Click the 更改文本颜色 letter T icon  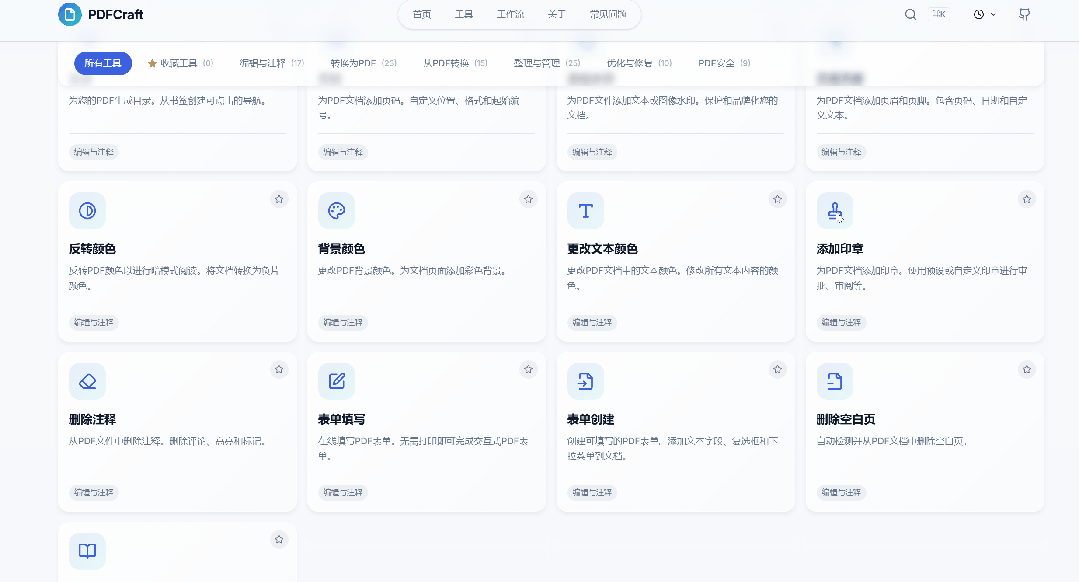click(x=586, y=211)
